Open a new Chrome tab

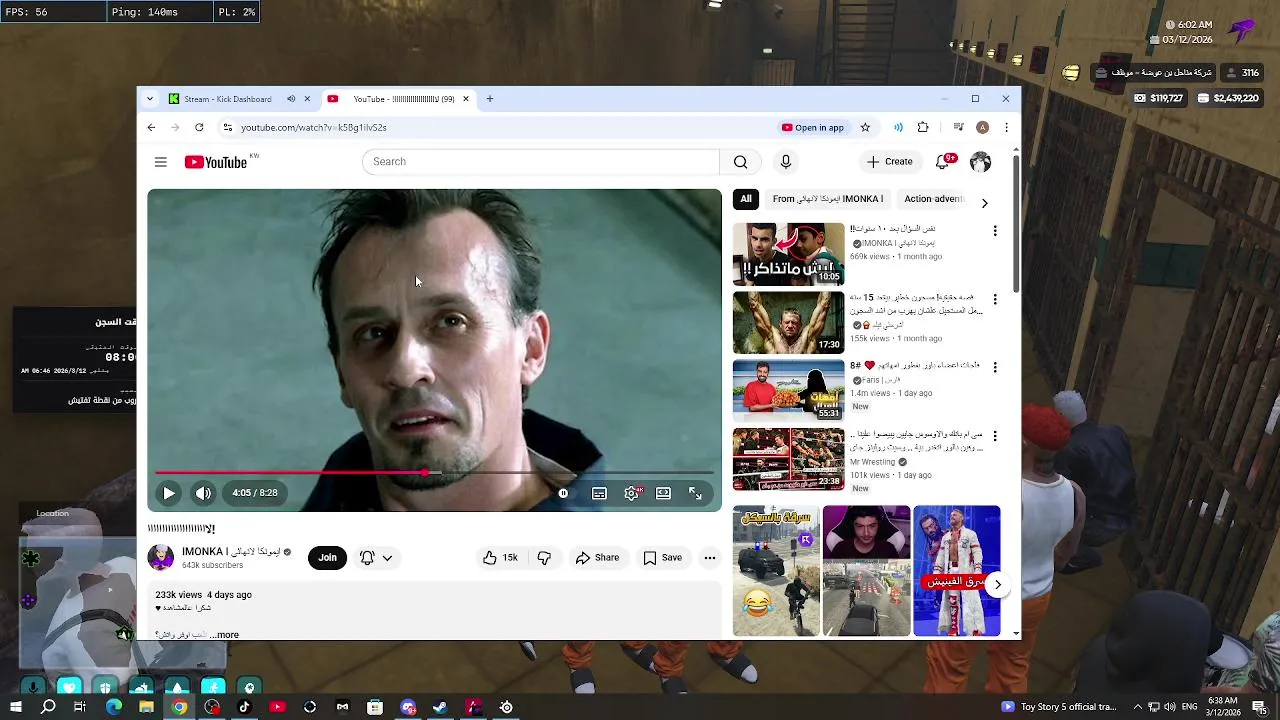click(x=490, y=99)
